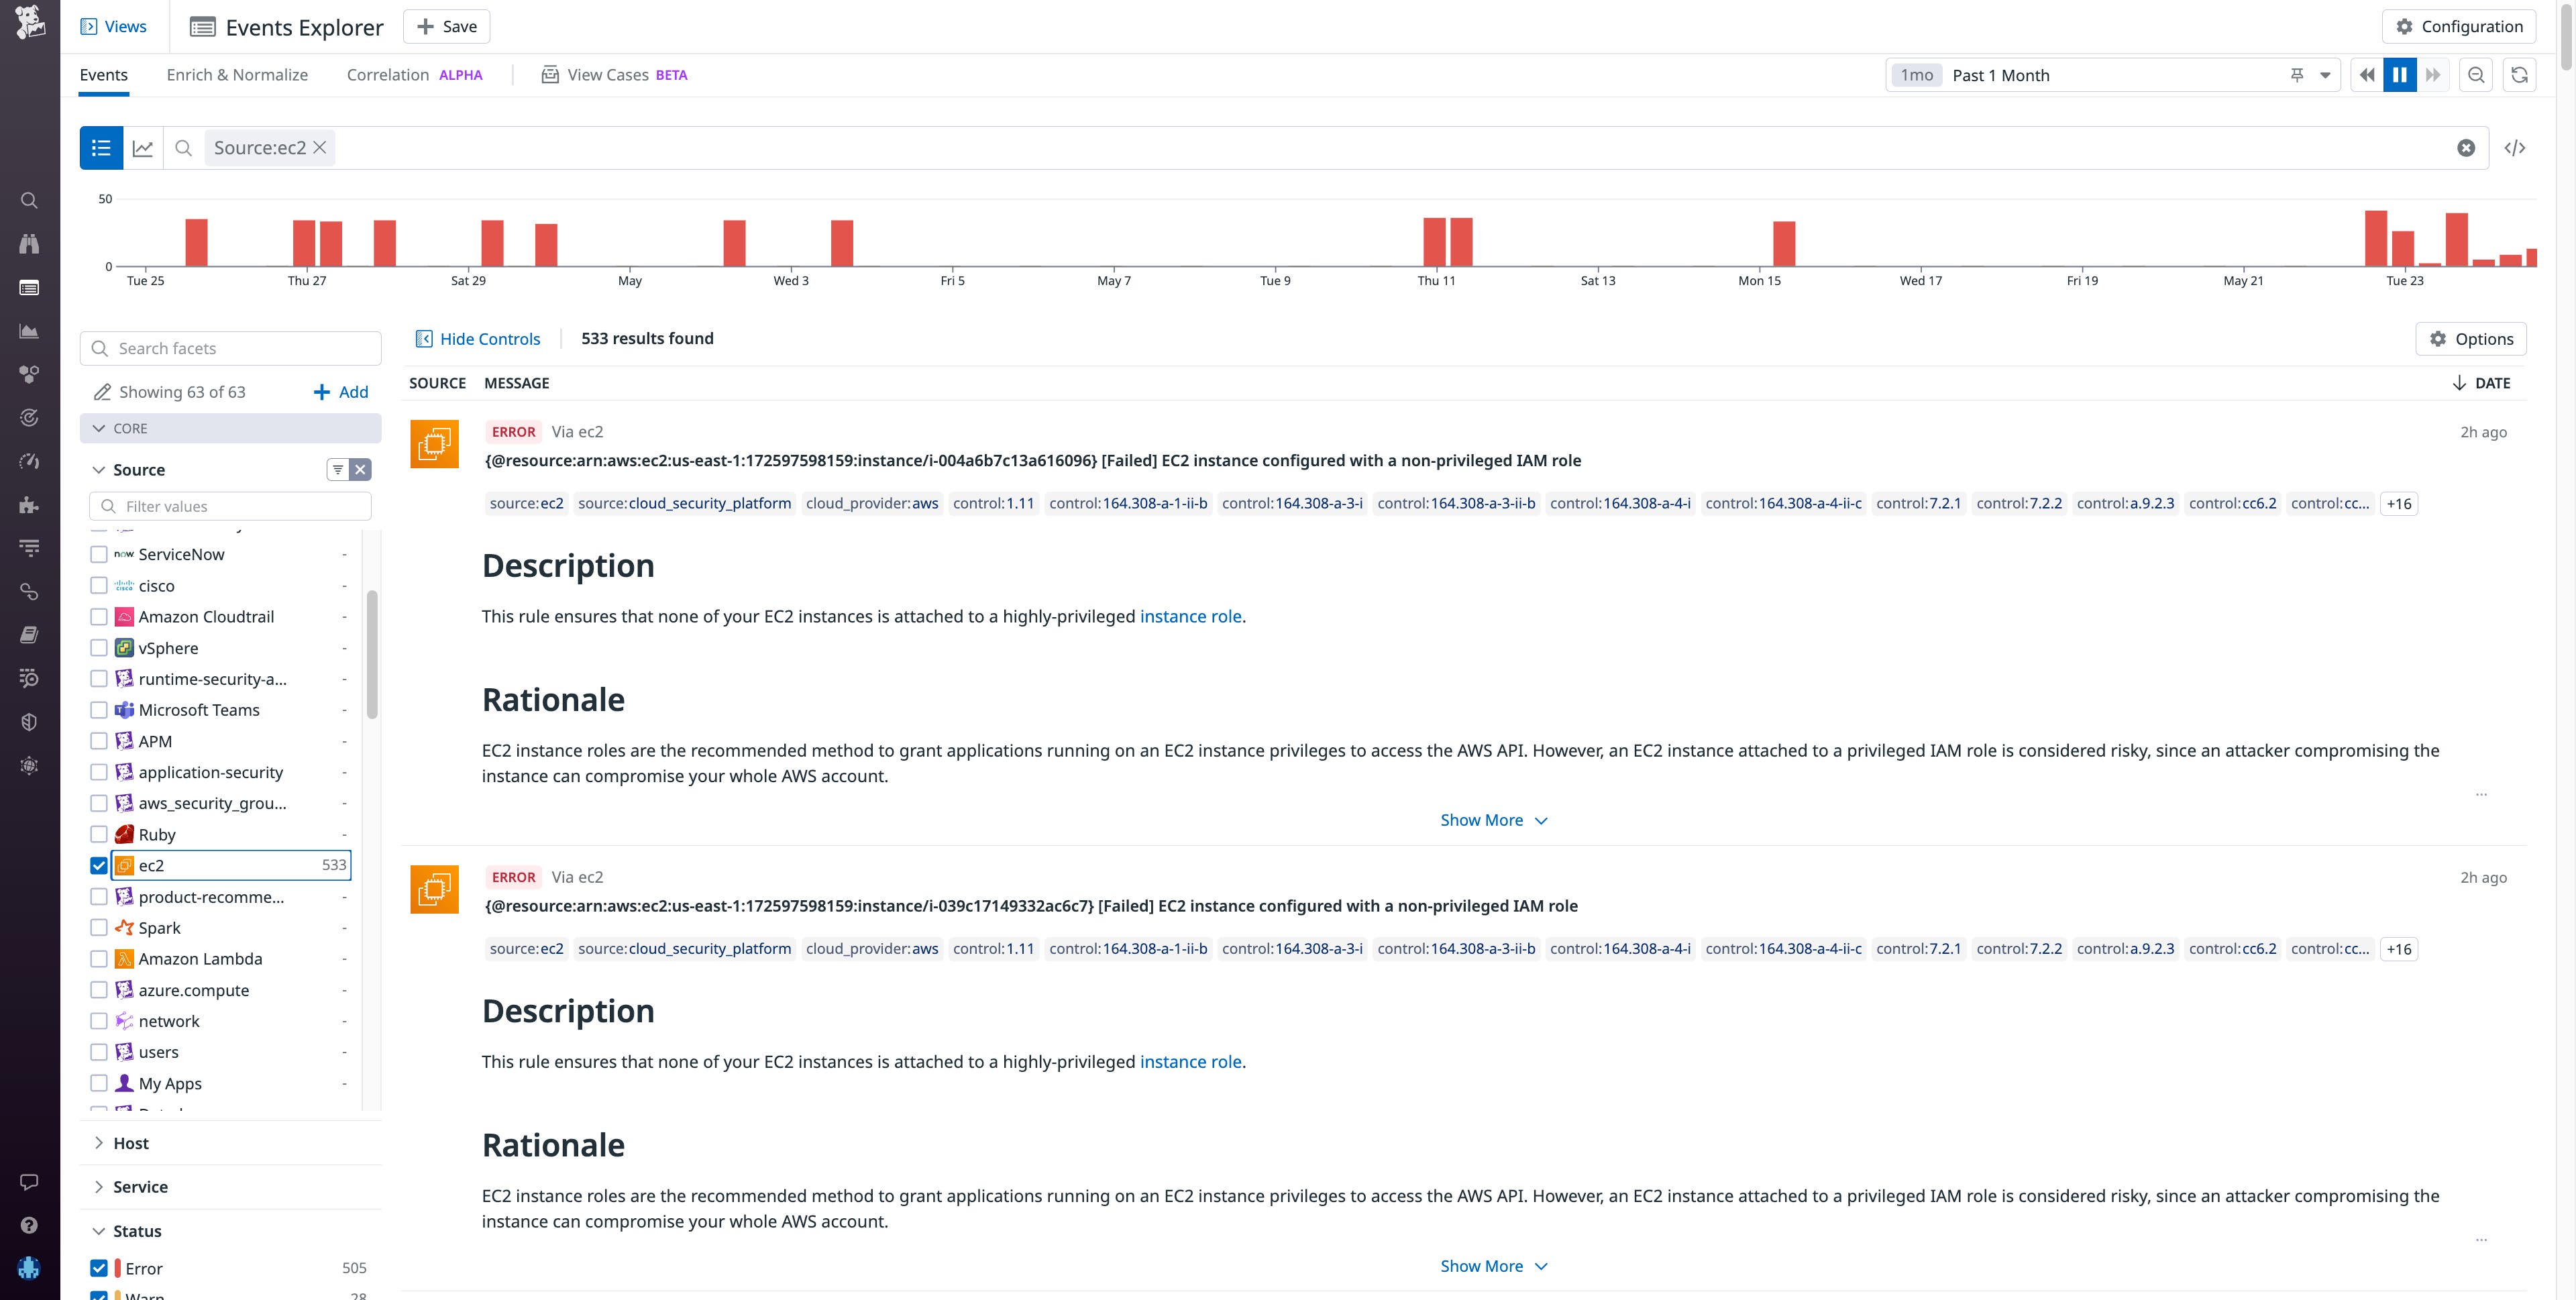Screen dimensions: 2576x1300
Task: Switch to the Correlation tab
Action: click(x=389, y=74)
